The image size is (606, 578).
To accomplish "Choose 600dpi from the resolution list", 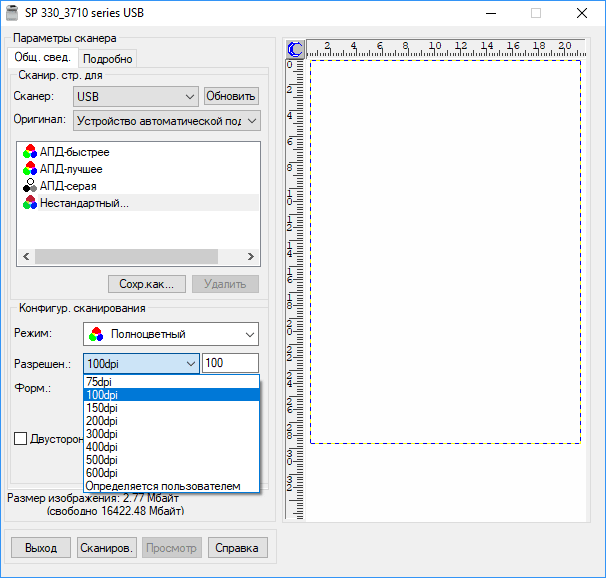I will (x=172, y=473).
